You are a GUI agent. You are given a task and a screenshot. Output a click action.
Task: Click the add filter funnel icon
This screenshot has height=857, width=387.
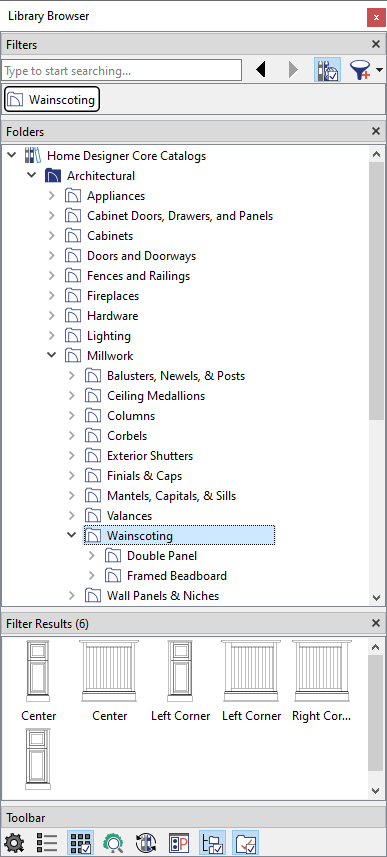pos(360,70)
